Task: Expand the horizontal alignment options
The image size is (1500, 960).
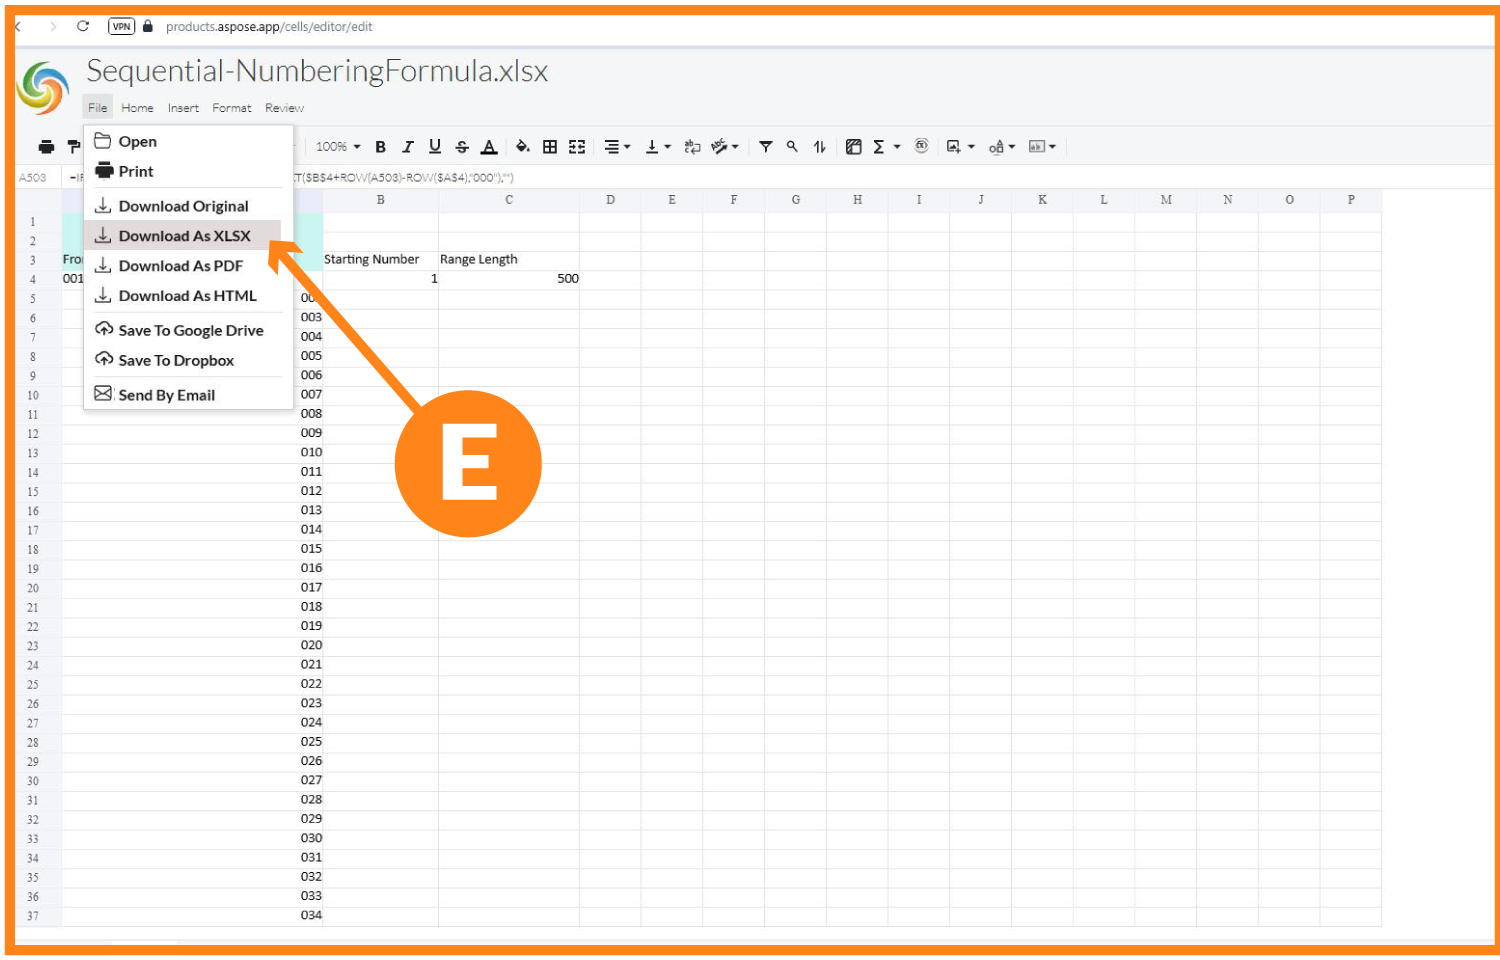Action: pyautogui.click(x=629, y=146)
